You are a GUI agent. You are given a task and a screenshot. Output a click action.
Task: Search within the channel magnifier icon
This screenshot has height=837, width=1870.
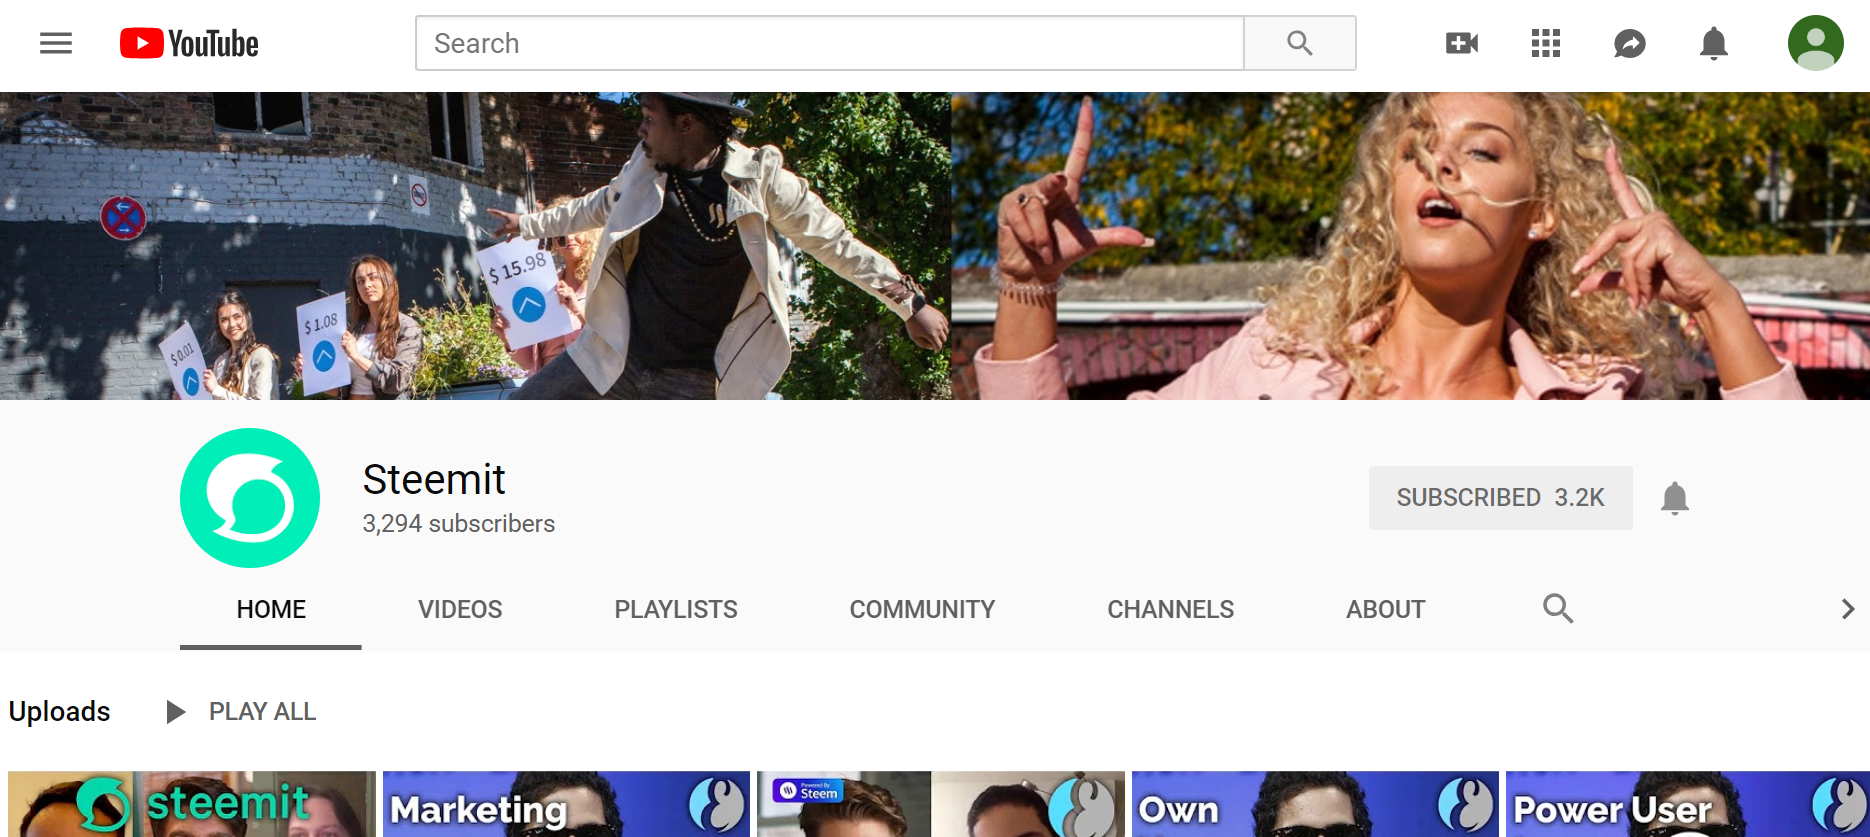[1558, 608]
